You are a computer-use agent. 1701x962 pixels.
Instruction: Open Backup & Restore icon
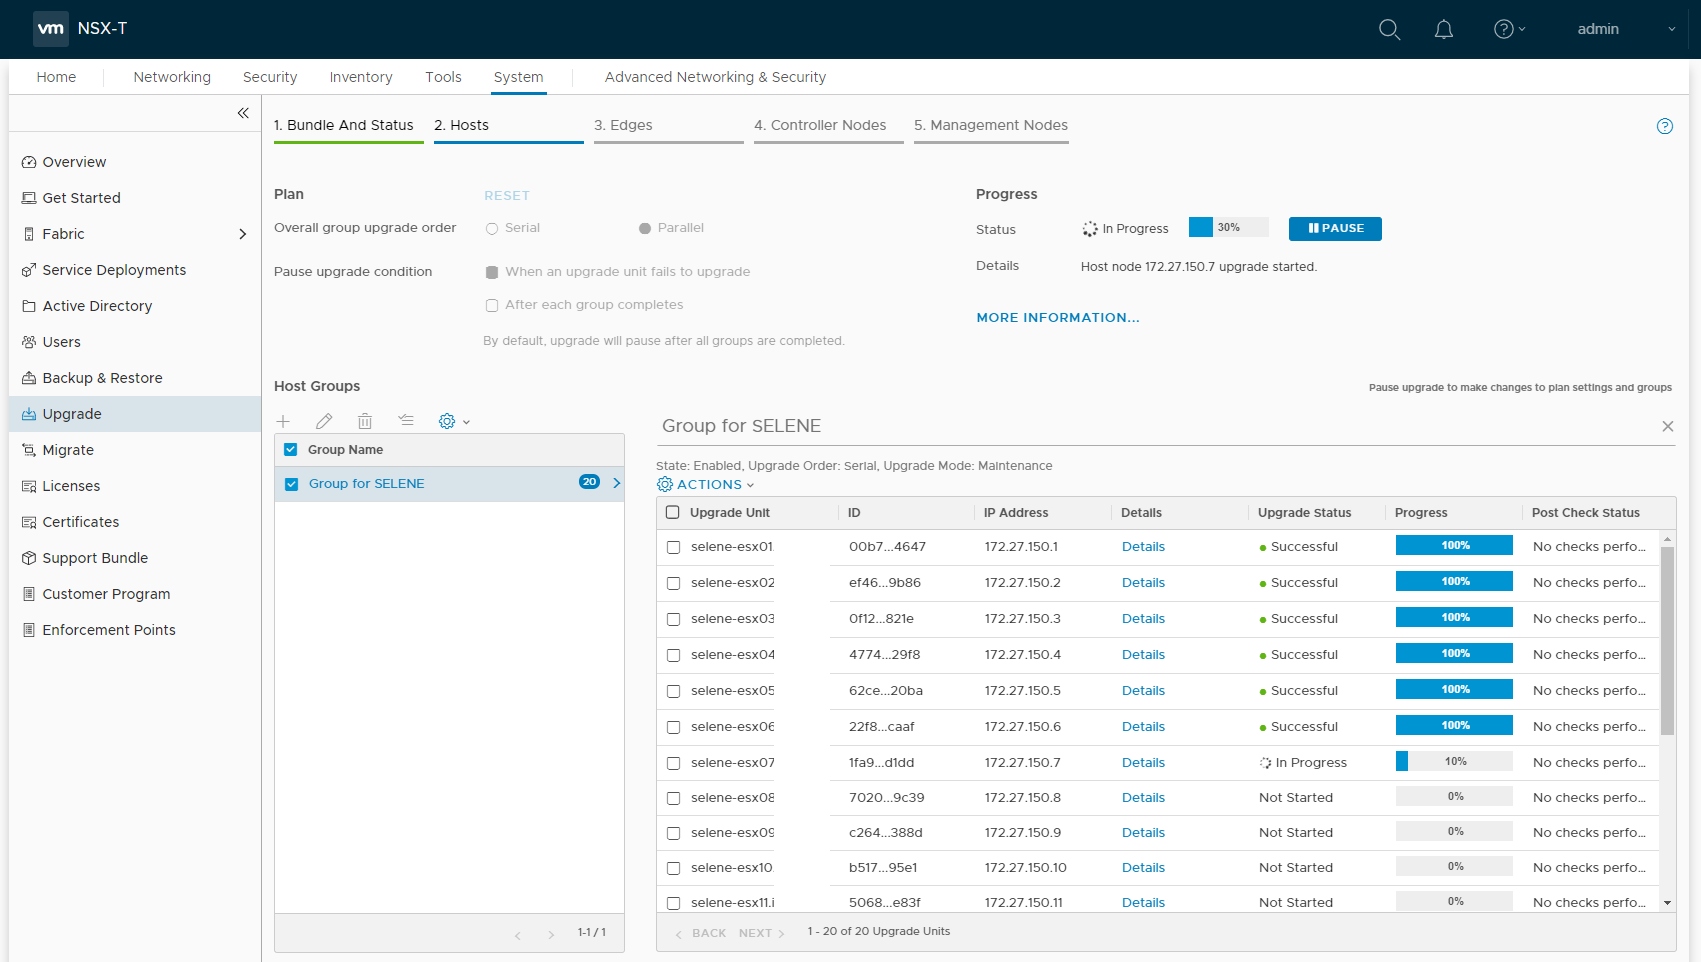coord(29,378)
